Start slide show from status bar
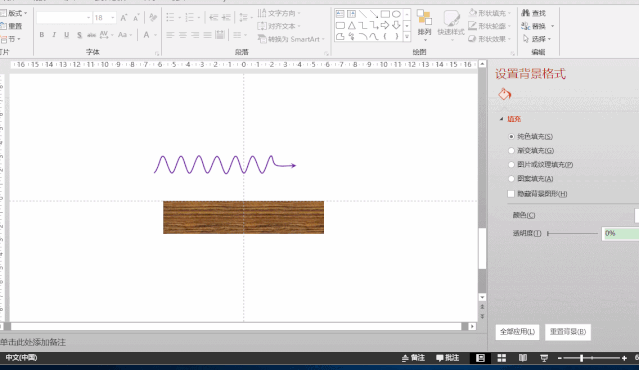 pyautogui.click(x=544, y=358)
